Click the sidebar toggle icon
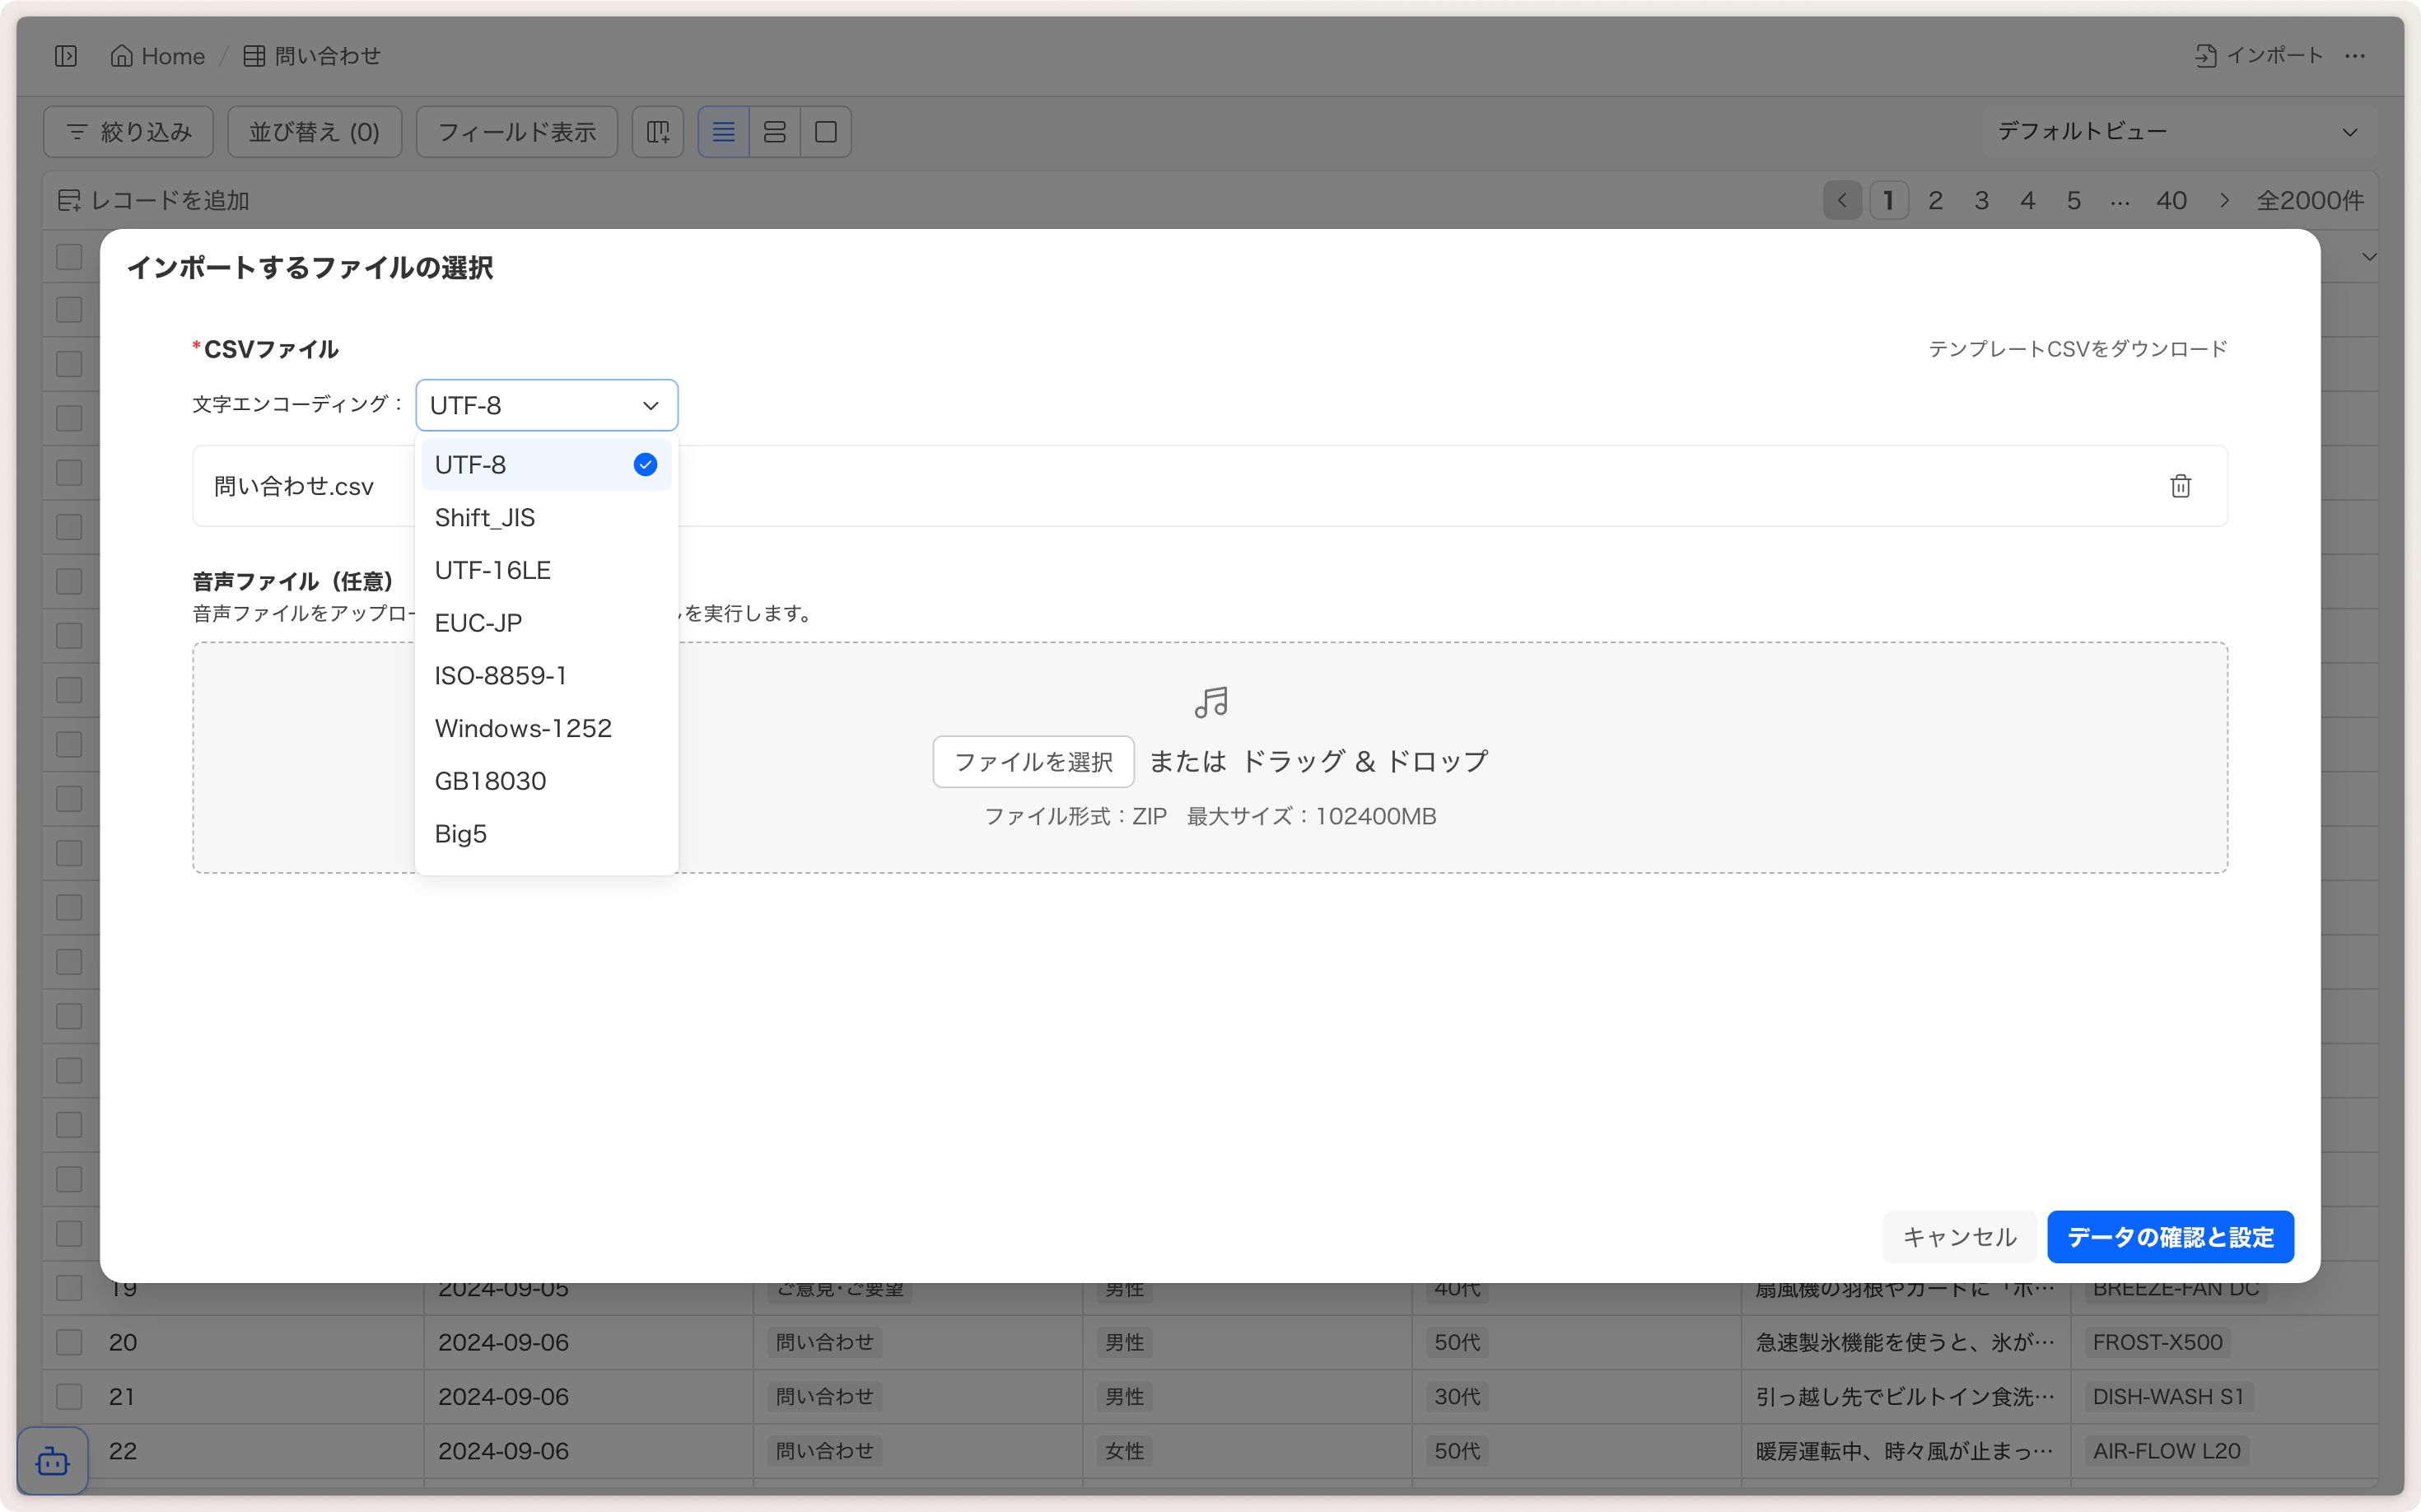Image resolution: width=2421 pixels, height=1512 pixels. 66,56
